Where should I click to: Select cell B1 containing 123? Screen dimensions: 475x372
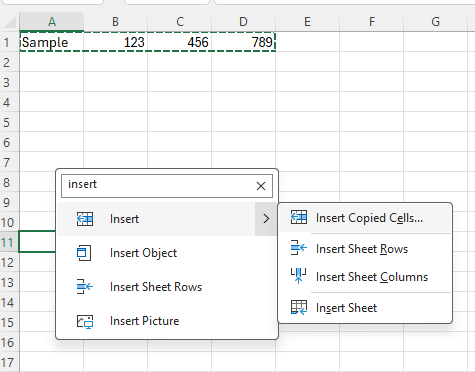coord(115,42)
